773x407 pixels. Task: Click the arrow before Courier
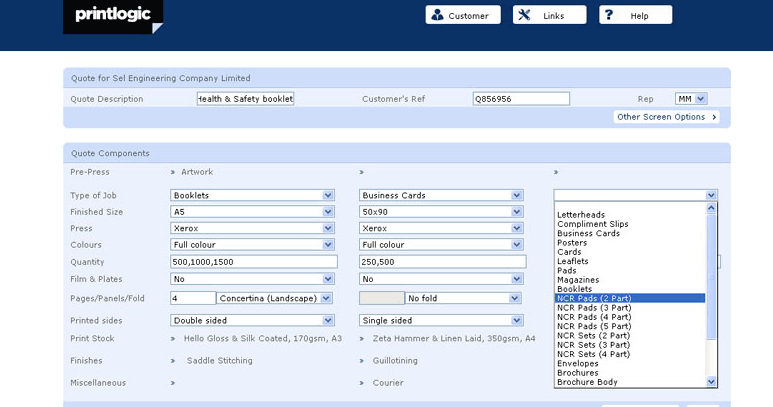tap(362, 383)
